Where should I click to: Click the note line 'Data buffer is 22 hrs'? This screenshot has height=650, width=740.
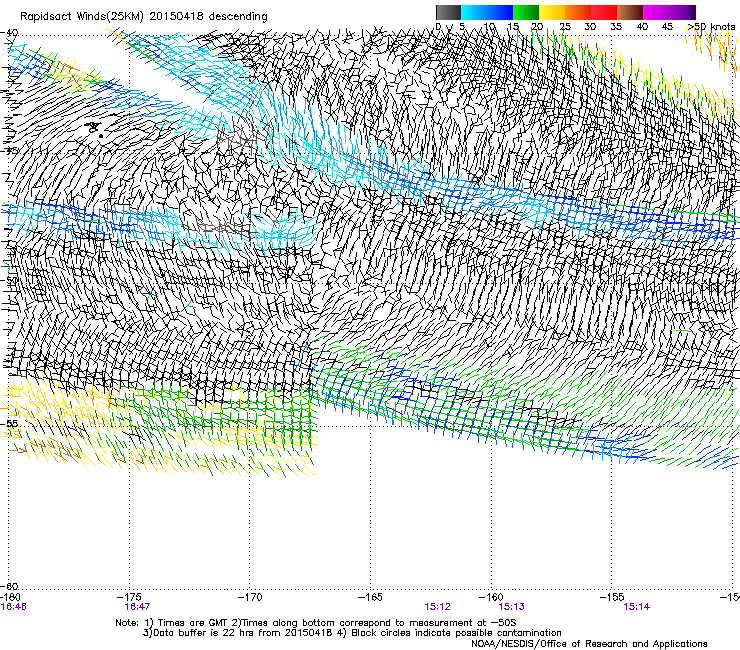(204, 633)
